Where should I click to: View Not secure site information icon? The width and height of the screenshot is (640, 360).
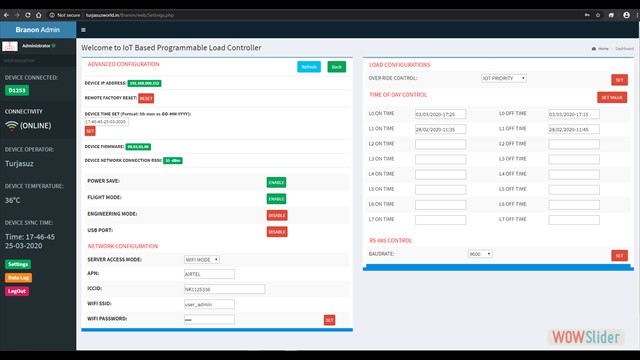(x=52, y=15)
